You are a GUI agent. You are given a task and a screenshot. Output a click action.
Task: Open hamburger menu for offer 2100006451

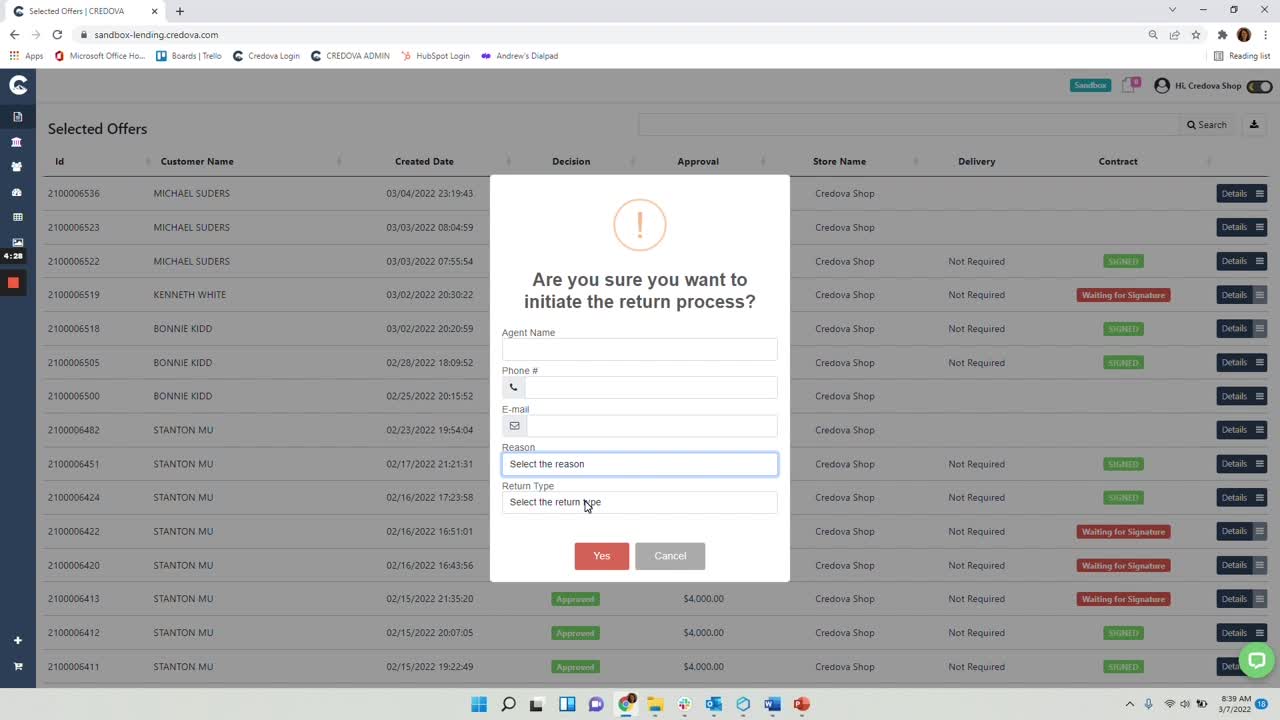(x=1260, y=464)
